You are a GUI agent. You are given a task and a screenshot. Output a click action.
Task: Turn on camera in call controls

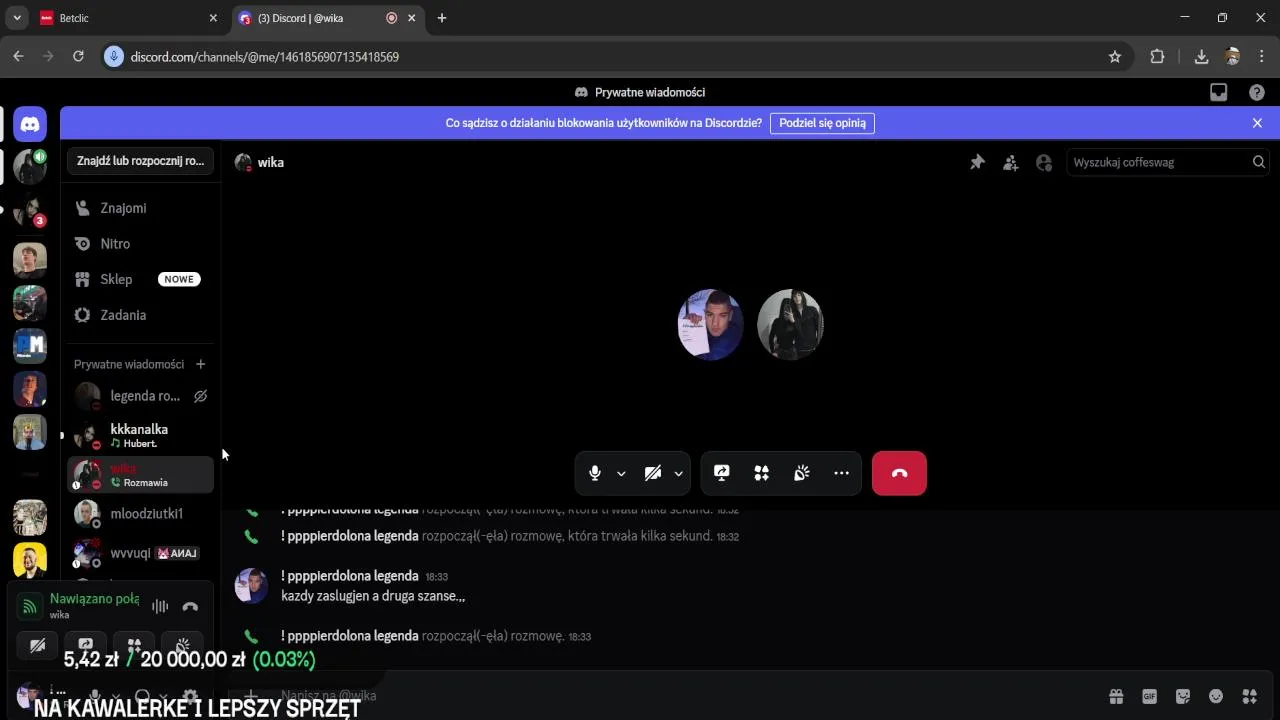[653, 473]
